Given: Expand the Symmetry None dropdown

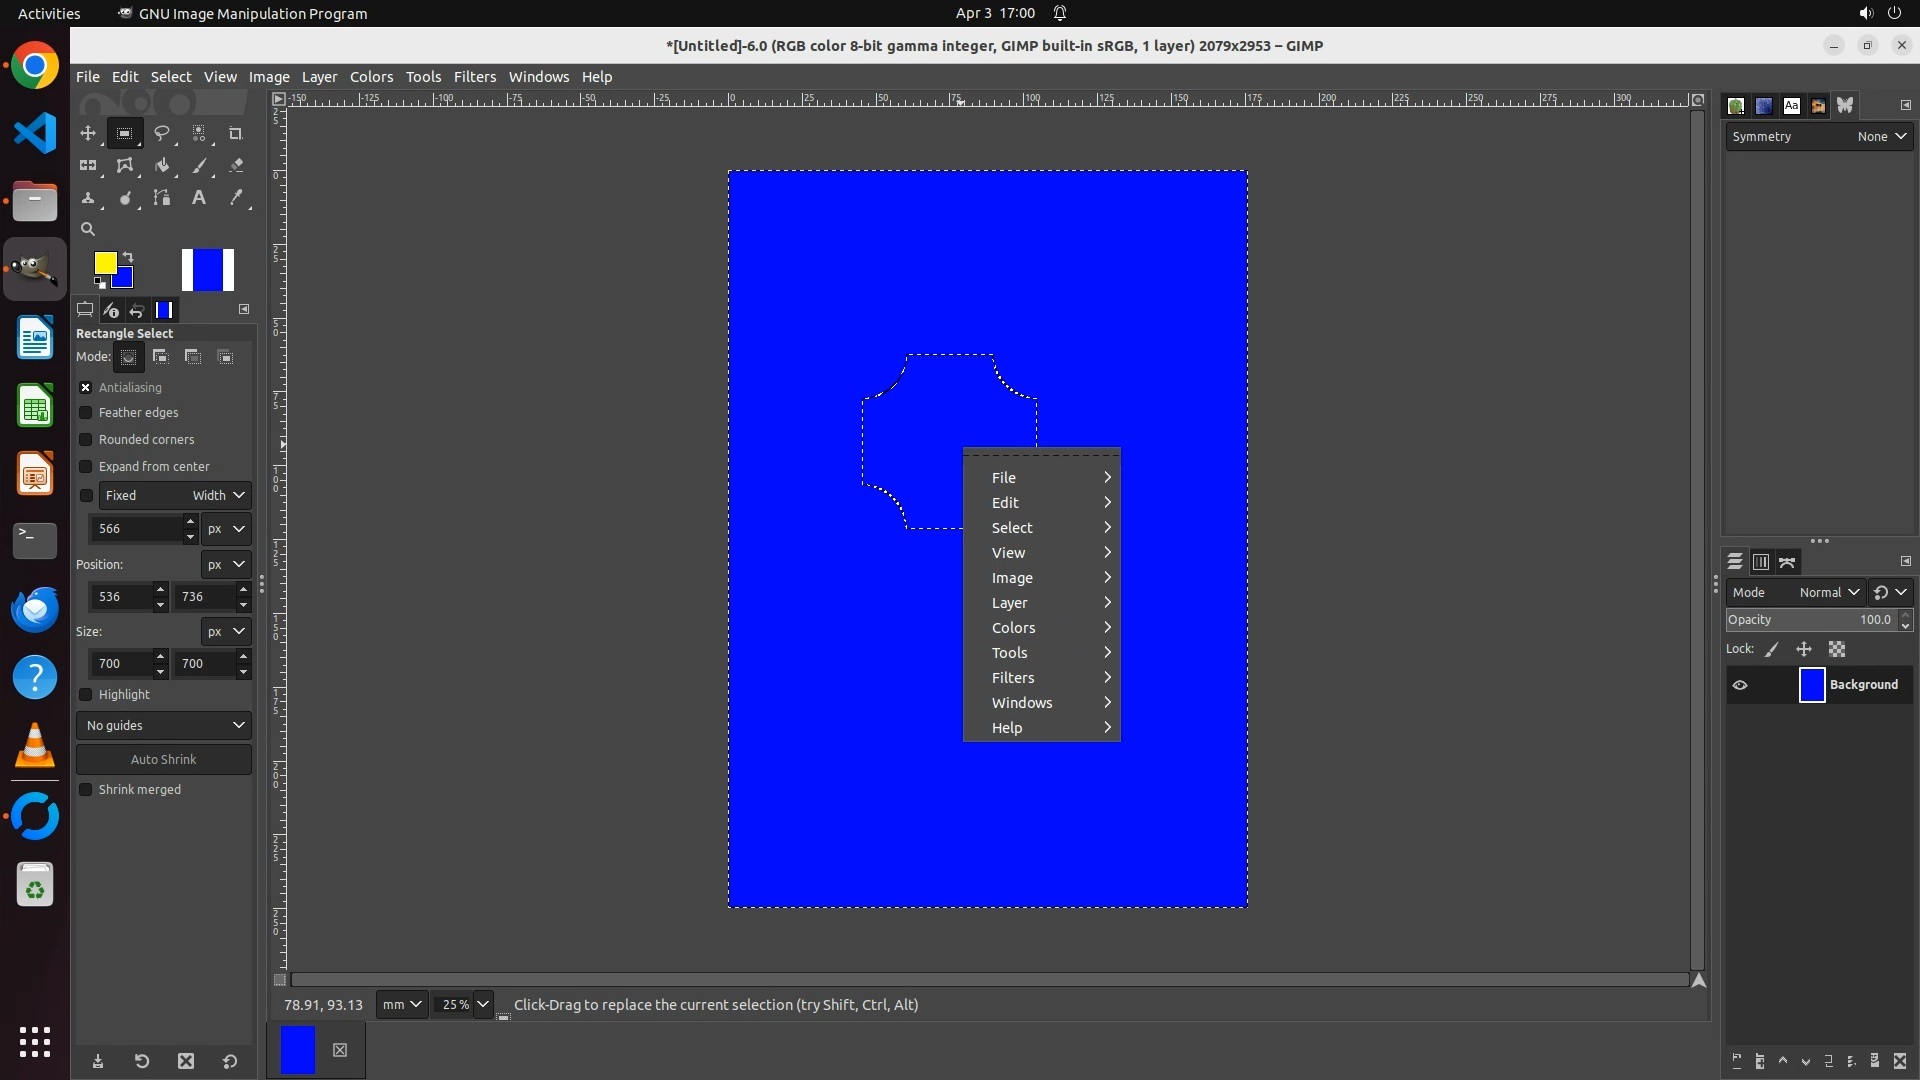Looking at the screenshot, I should (1881, 137).
